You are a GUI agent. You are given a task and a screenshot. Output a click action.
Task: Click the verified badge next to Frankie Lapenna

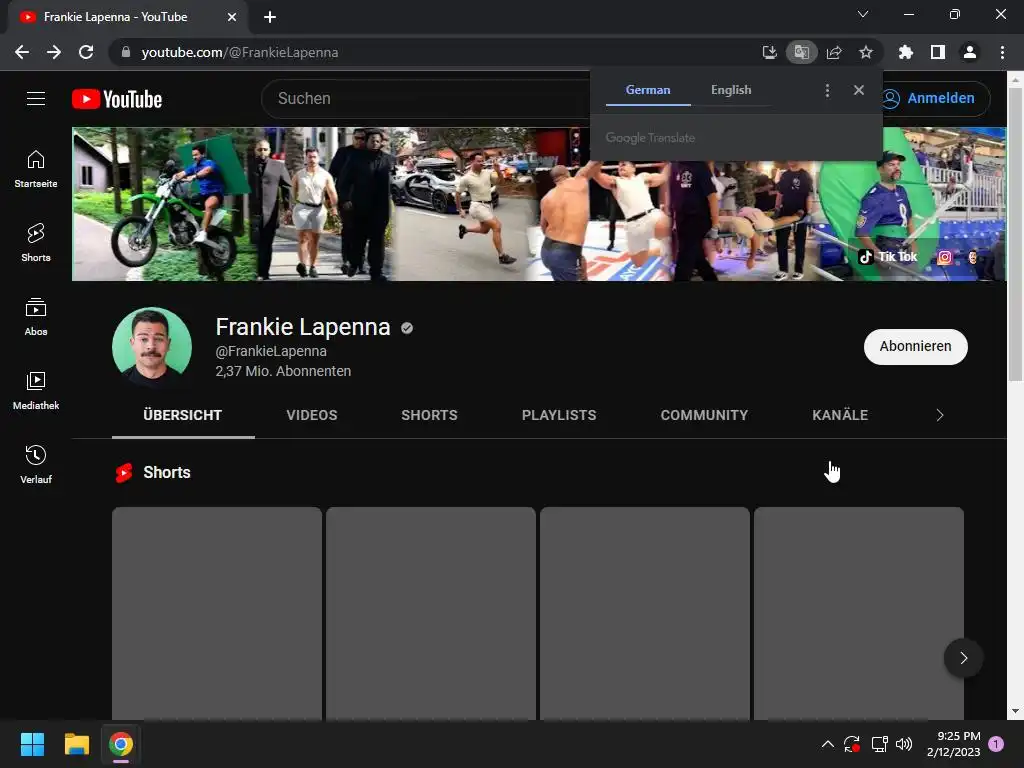[x=407, y=328]
